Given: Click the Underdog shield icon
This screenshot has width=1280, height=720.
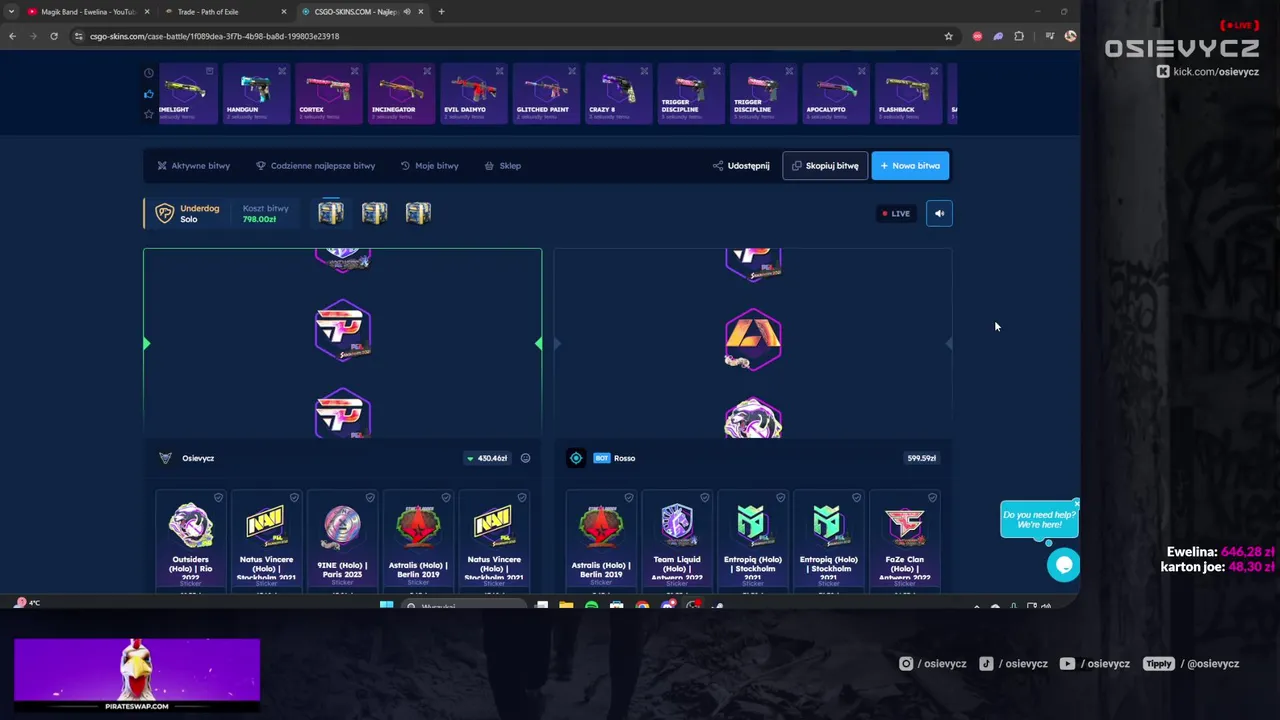Looking at the screenshot, I should point(165,213).
